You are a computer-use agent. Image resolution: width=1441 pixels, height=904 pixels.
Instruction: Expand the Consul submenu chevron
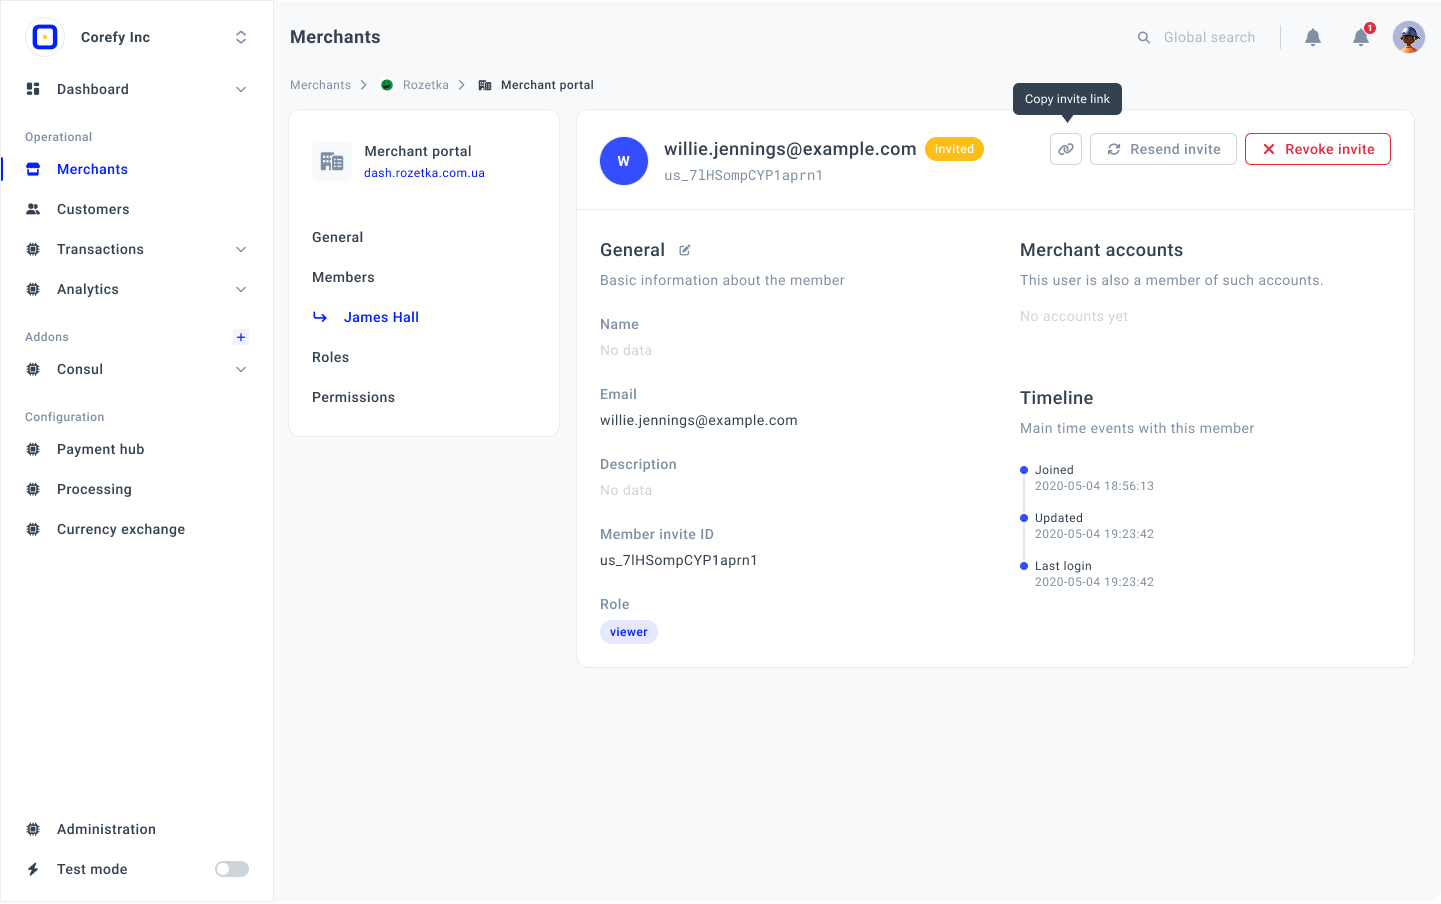[x=241, y=369]
